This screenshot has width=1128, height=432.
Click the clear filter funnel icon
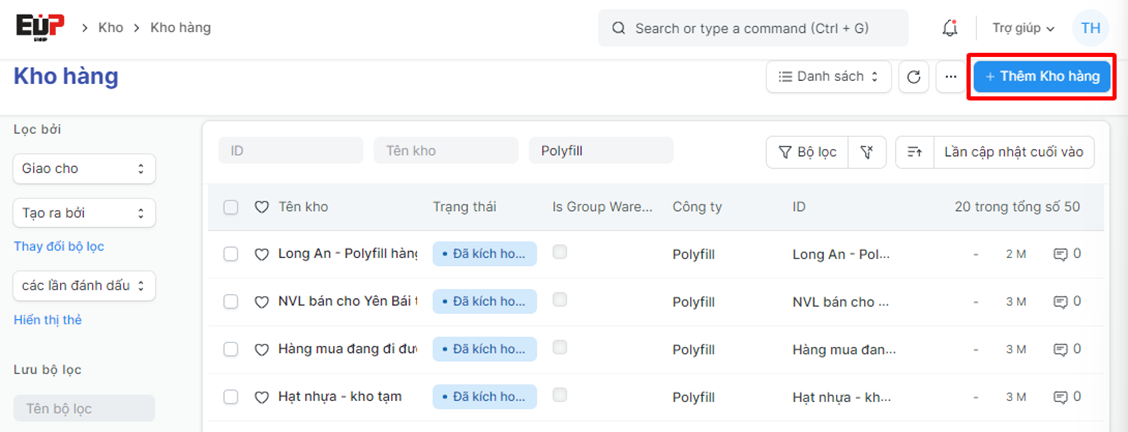pos(867,152)
